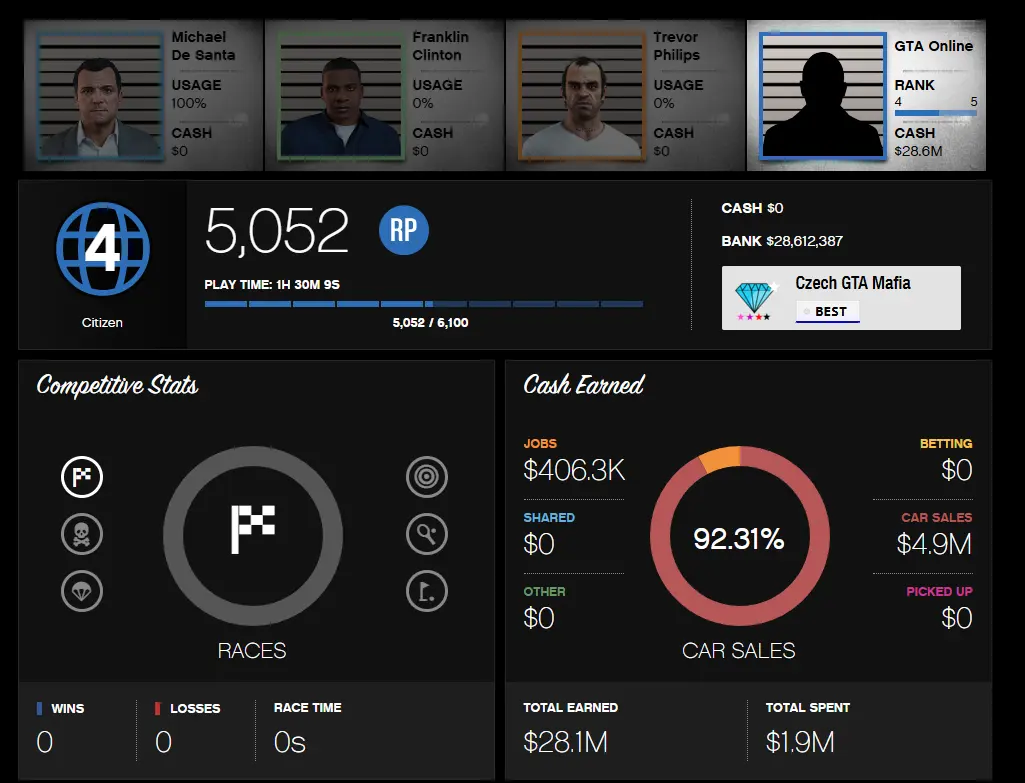Click the Czech GTA Mafia diamond emblem
1025x783 pixels.
click(x=755, y=299)
